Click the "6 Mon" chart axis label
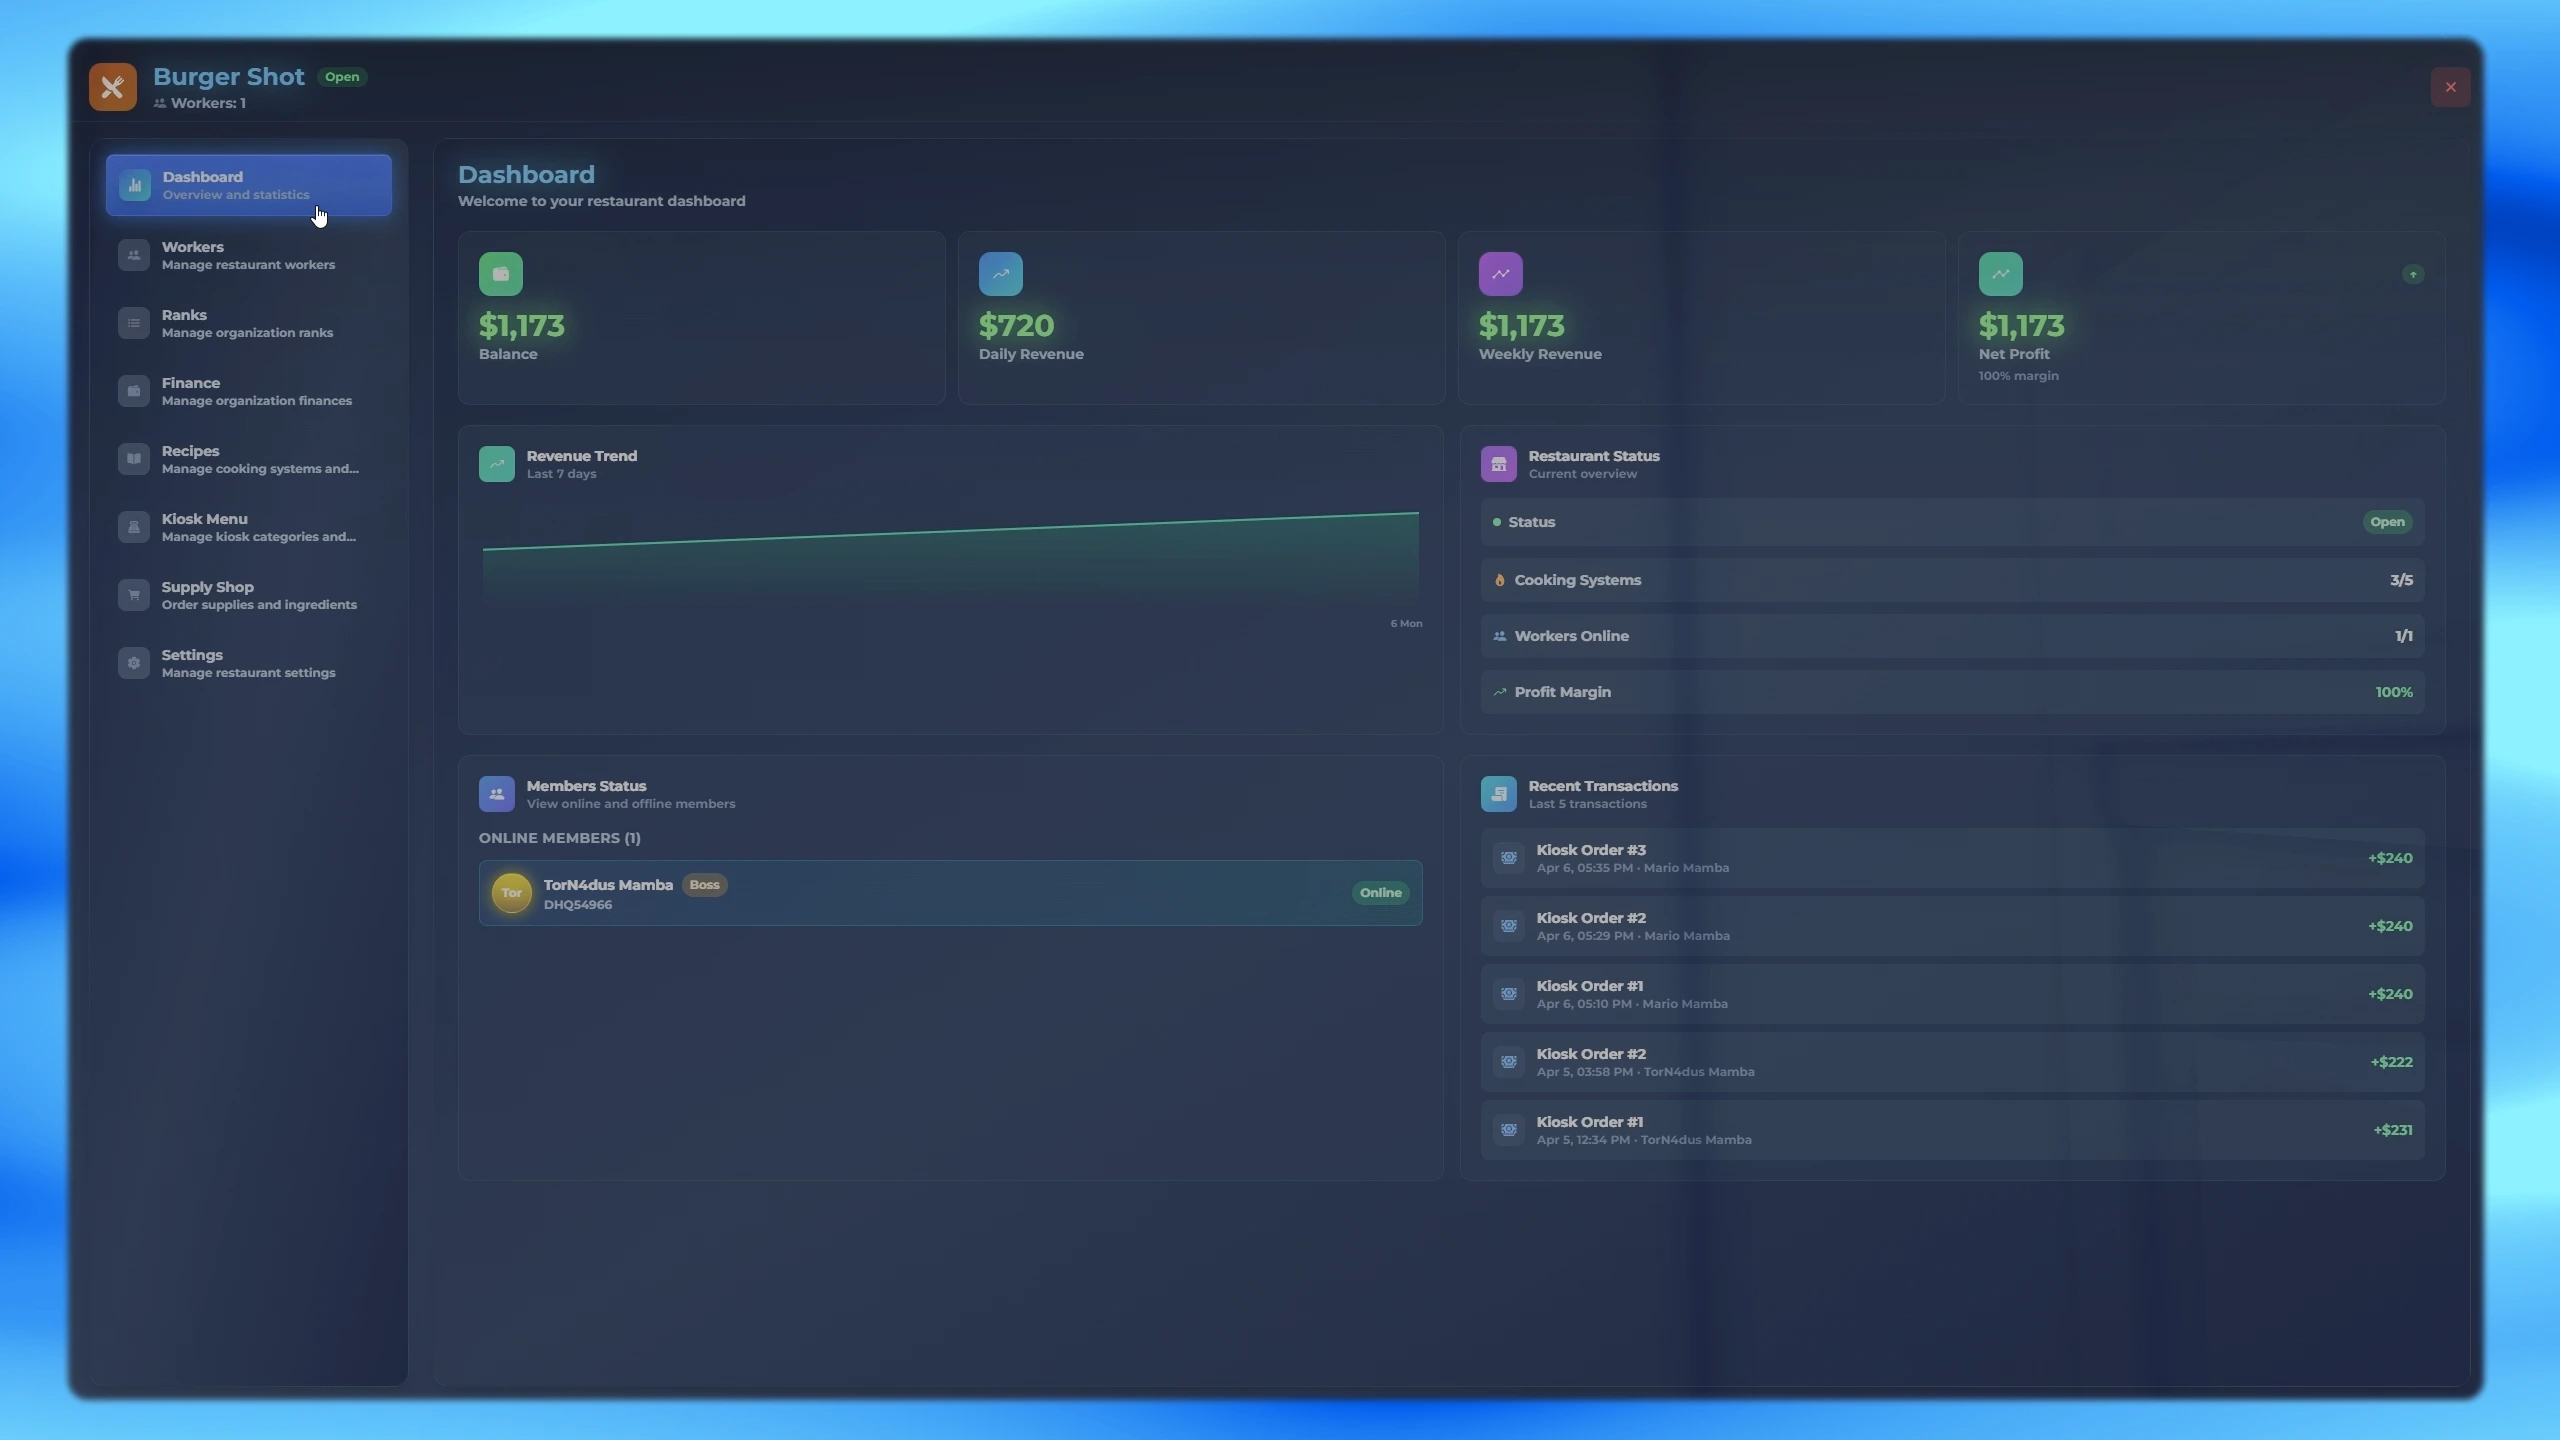2560x1440 pixels. coord(1406,624)
